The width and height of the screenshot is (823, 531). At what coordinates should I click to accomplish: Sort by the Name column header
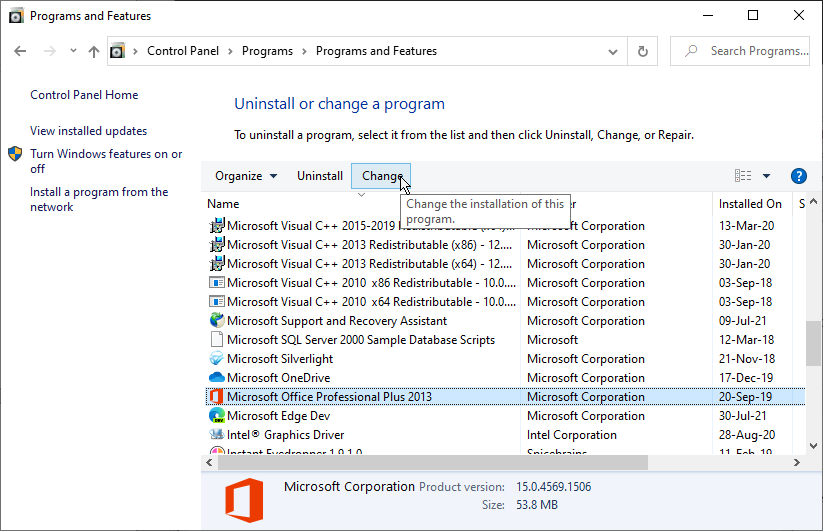point(223,204)
